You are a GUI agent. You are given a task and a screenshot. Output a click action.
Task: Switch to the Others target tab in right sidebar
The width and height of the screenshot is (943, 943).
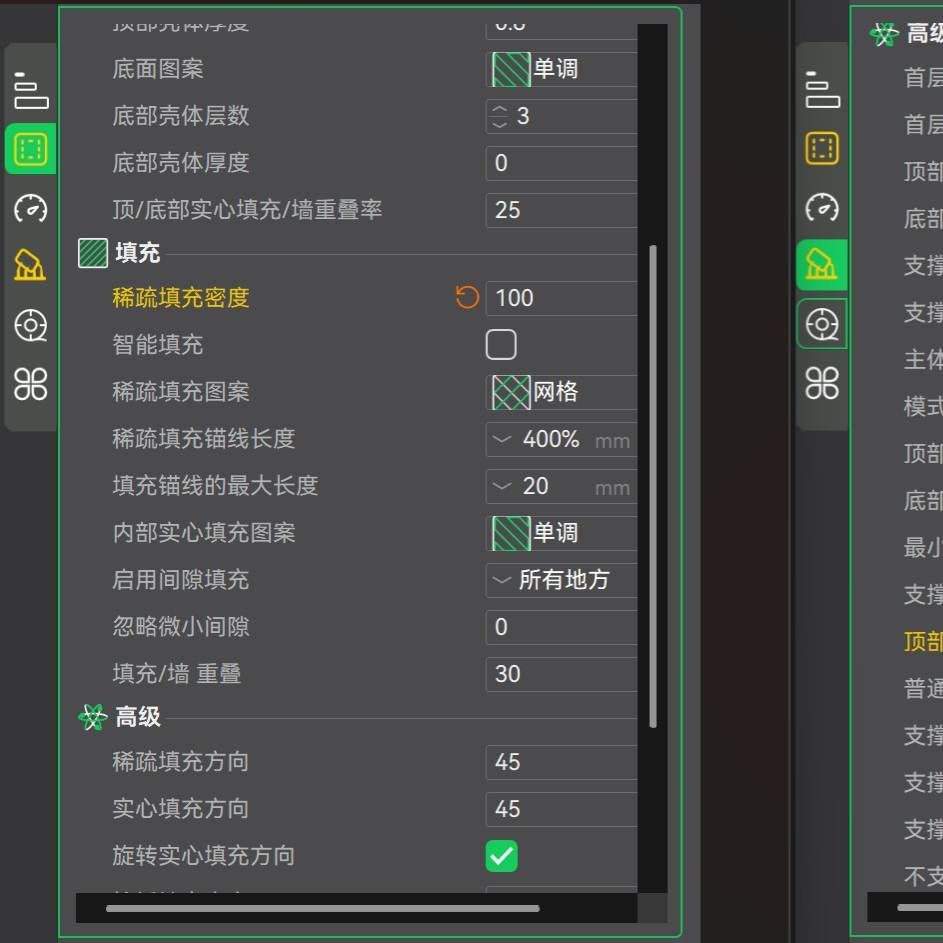(x=822, y=324)
